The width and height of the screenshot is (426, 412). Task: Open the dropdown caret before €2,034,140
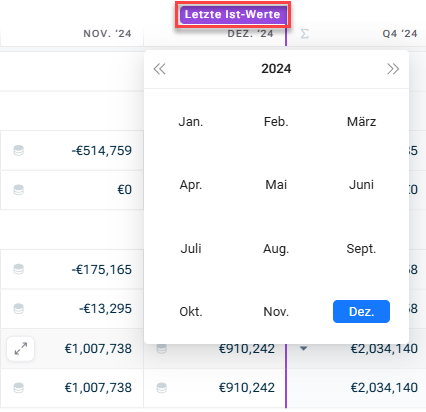click(x=303, y=349)
